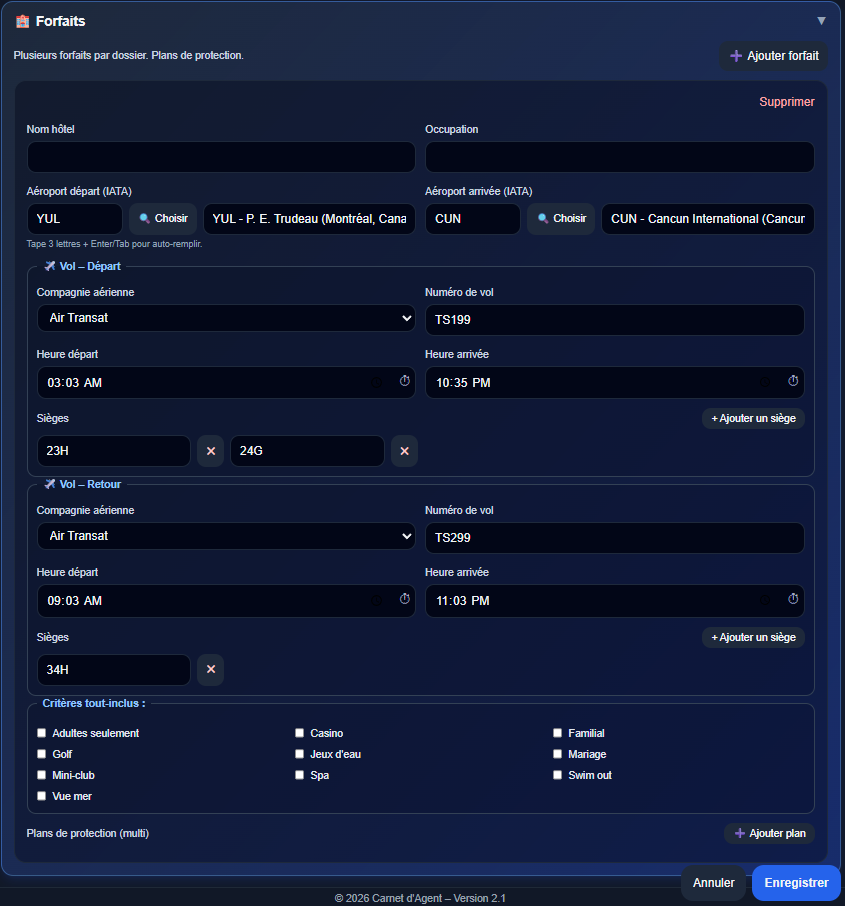Viewport: 845px width, 906px height.
Task: Click Choisir search for departure airport
Action: click(163, 219)
